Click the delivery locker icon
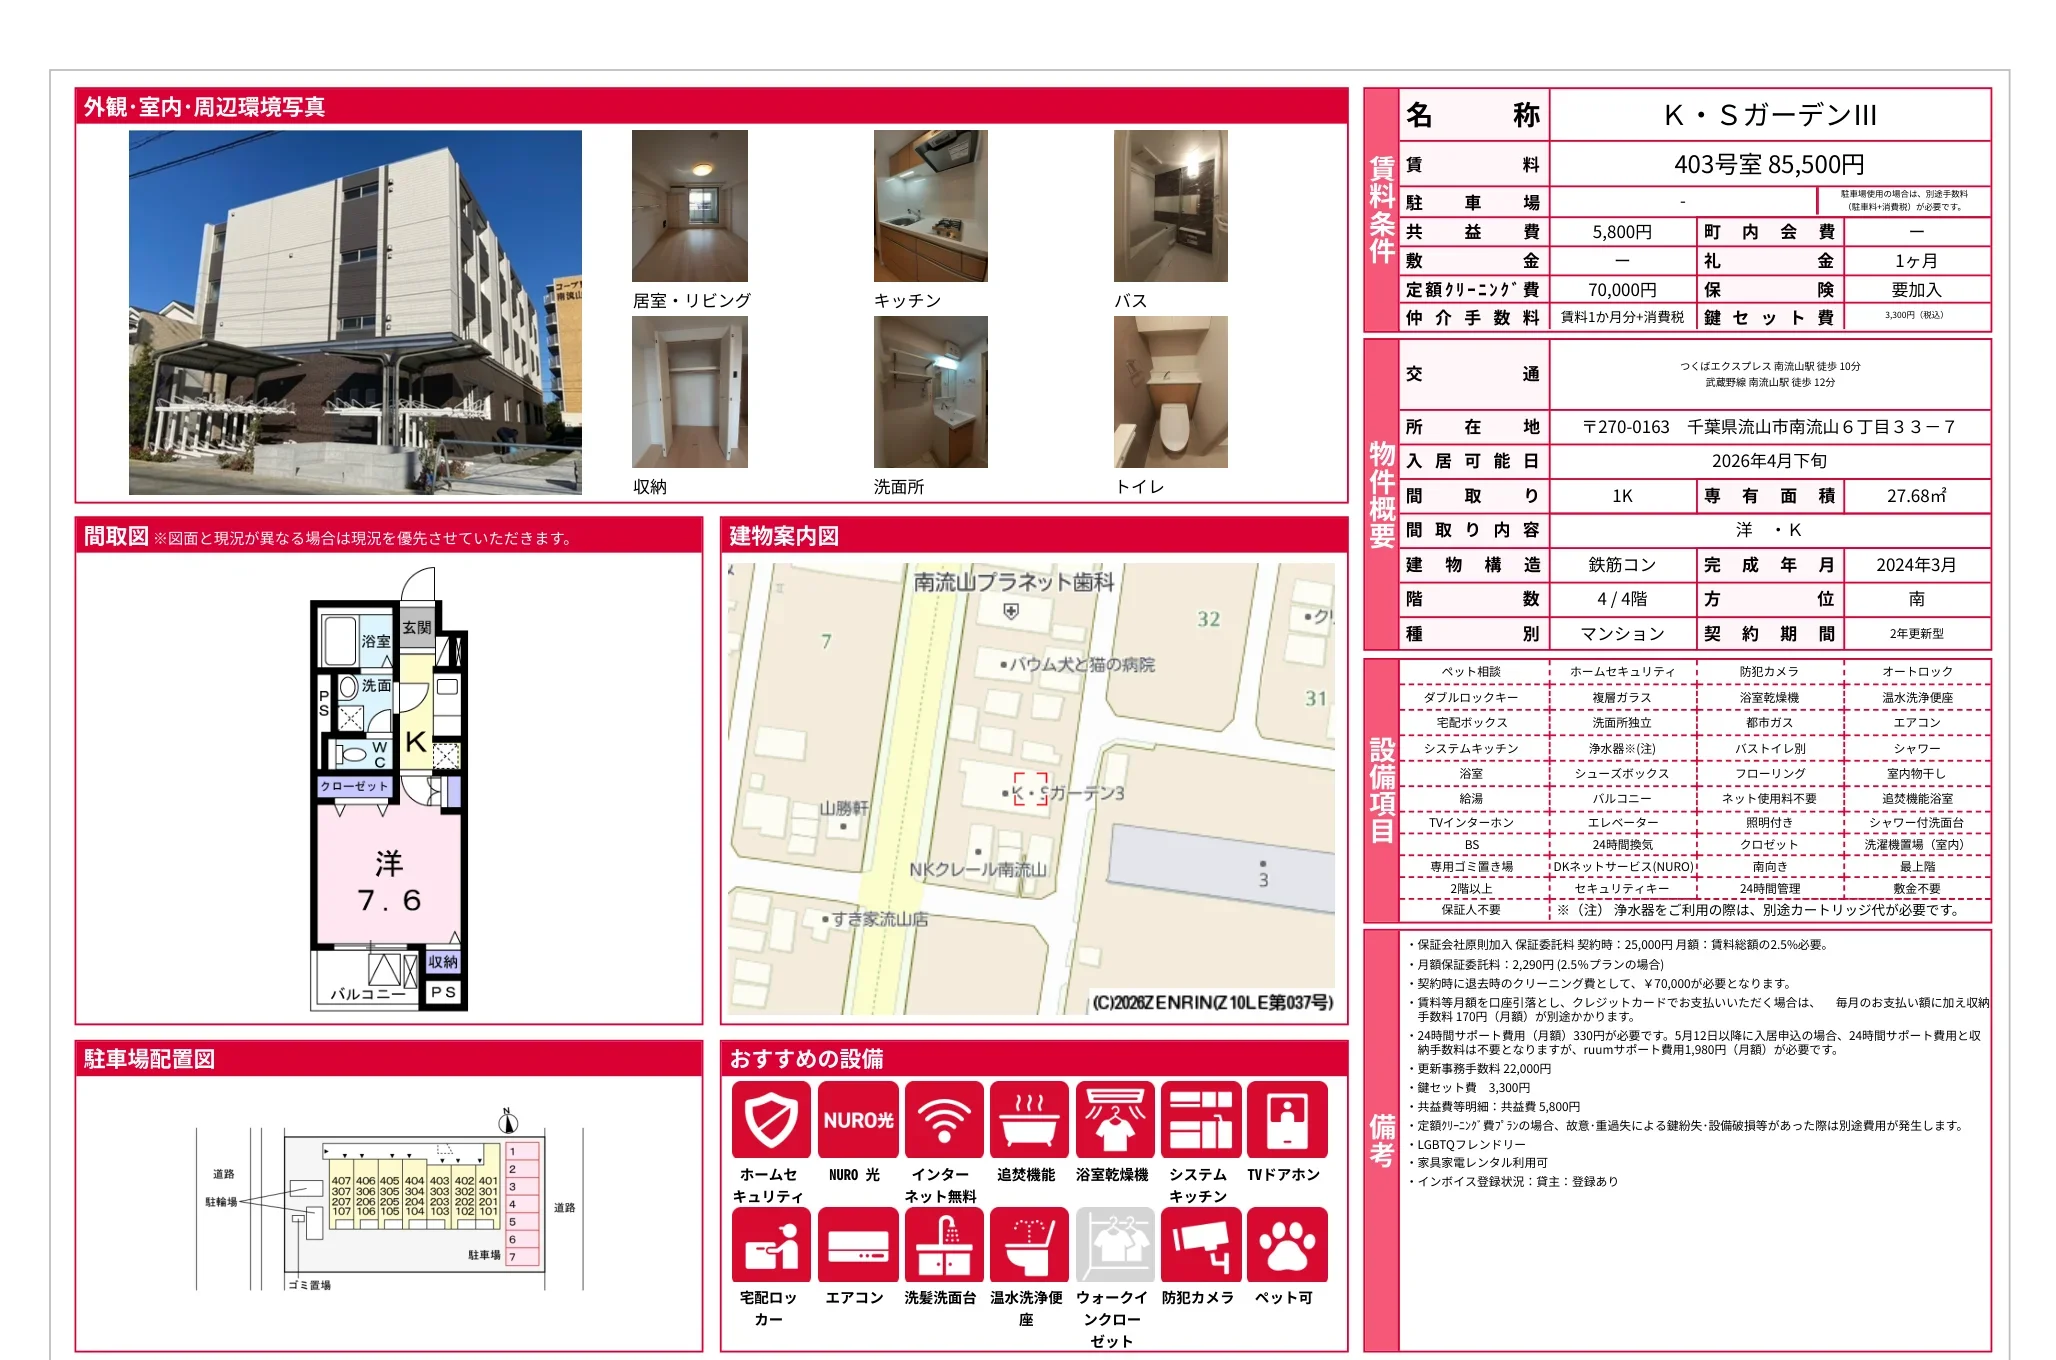Image resolution: width=2056 pixels, height=1360 pixels. pos(770,1244)
